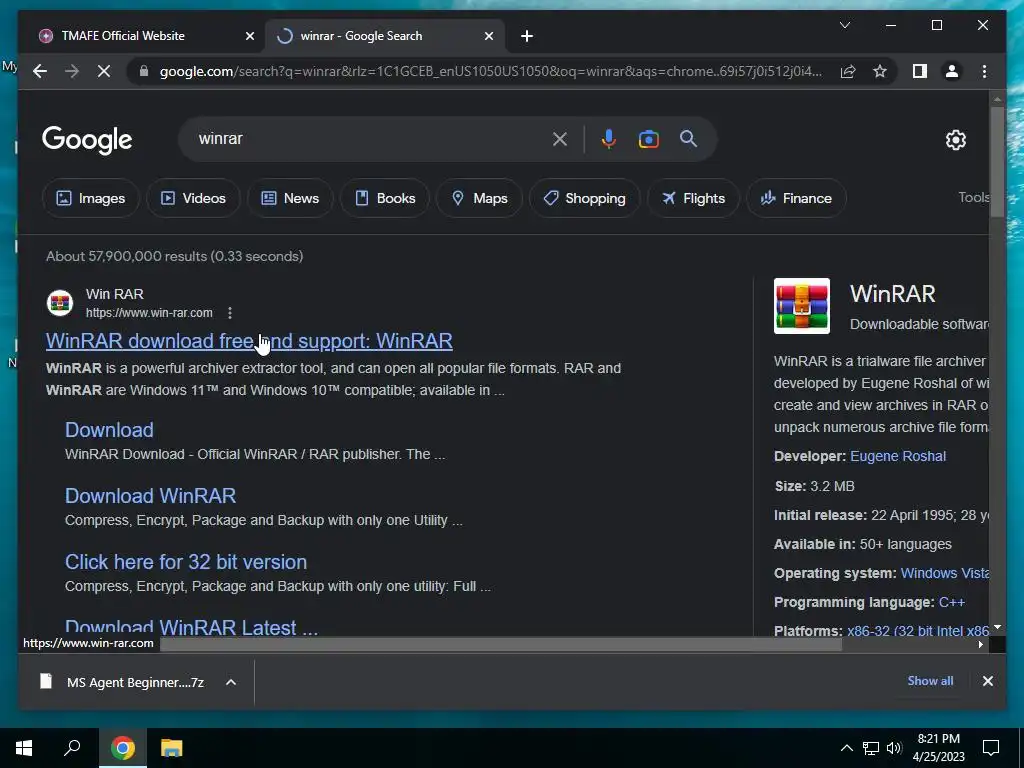Open the x86-32 platforms link
Screen dimensions: 1024x768
coord(918,631)
